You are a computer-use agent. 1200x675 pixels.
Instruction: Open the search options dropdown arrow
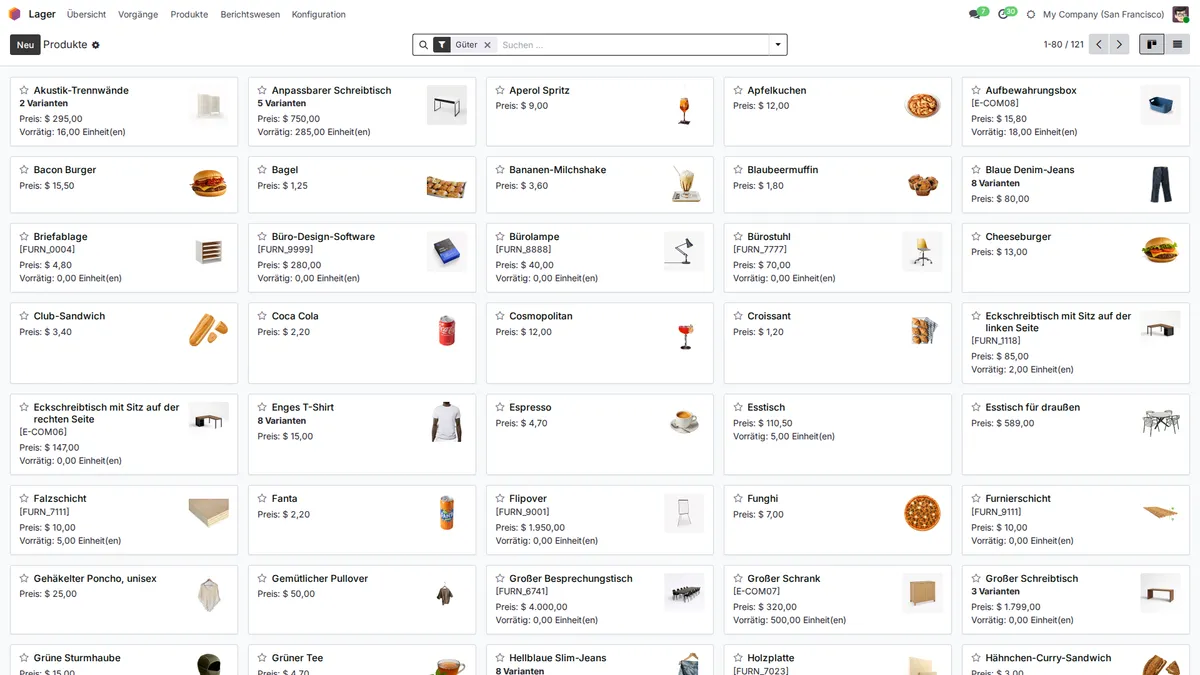(x=777, y=45)
